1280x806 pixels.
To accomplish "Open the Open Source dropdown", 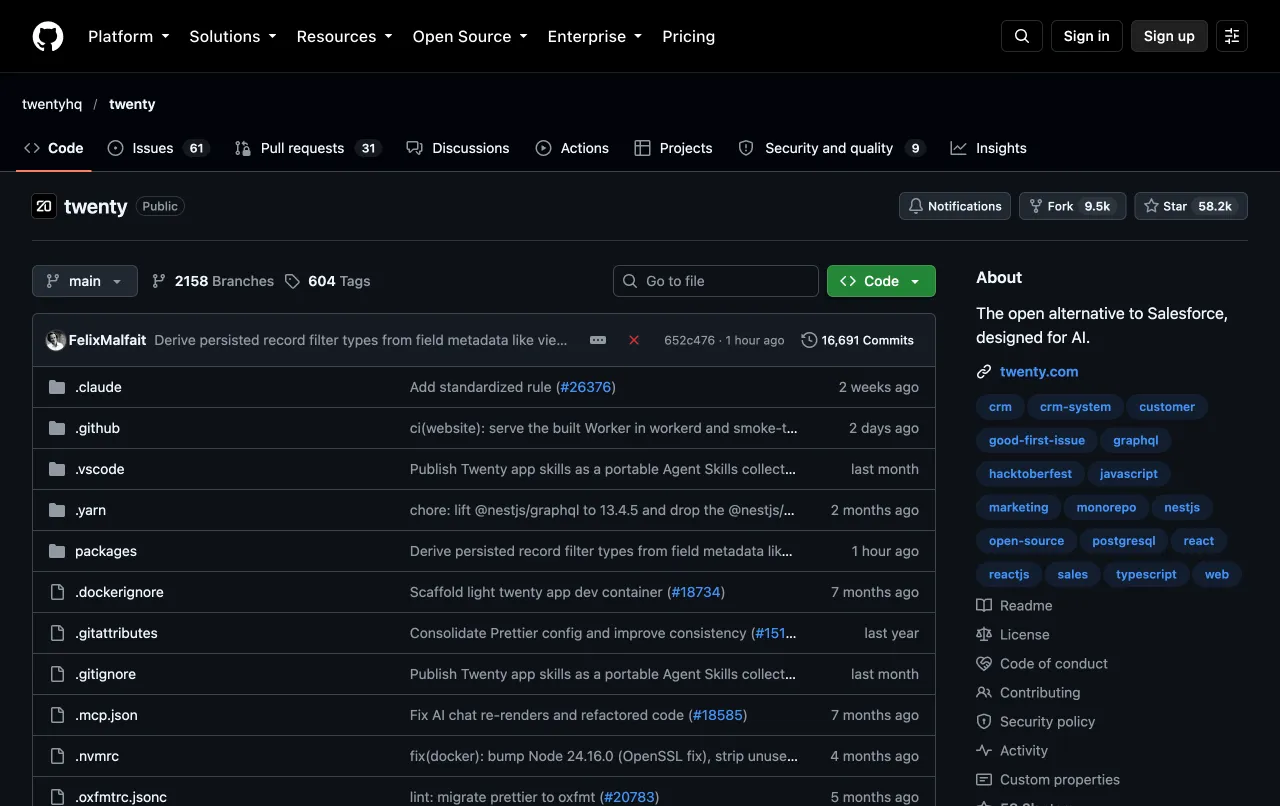I will click(x=470, y=36).
